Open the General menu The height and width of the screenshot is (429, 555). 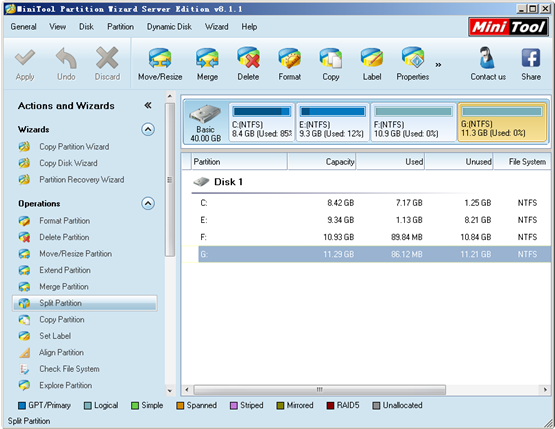[23, 27]
